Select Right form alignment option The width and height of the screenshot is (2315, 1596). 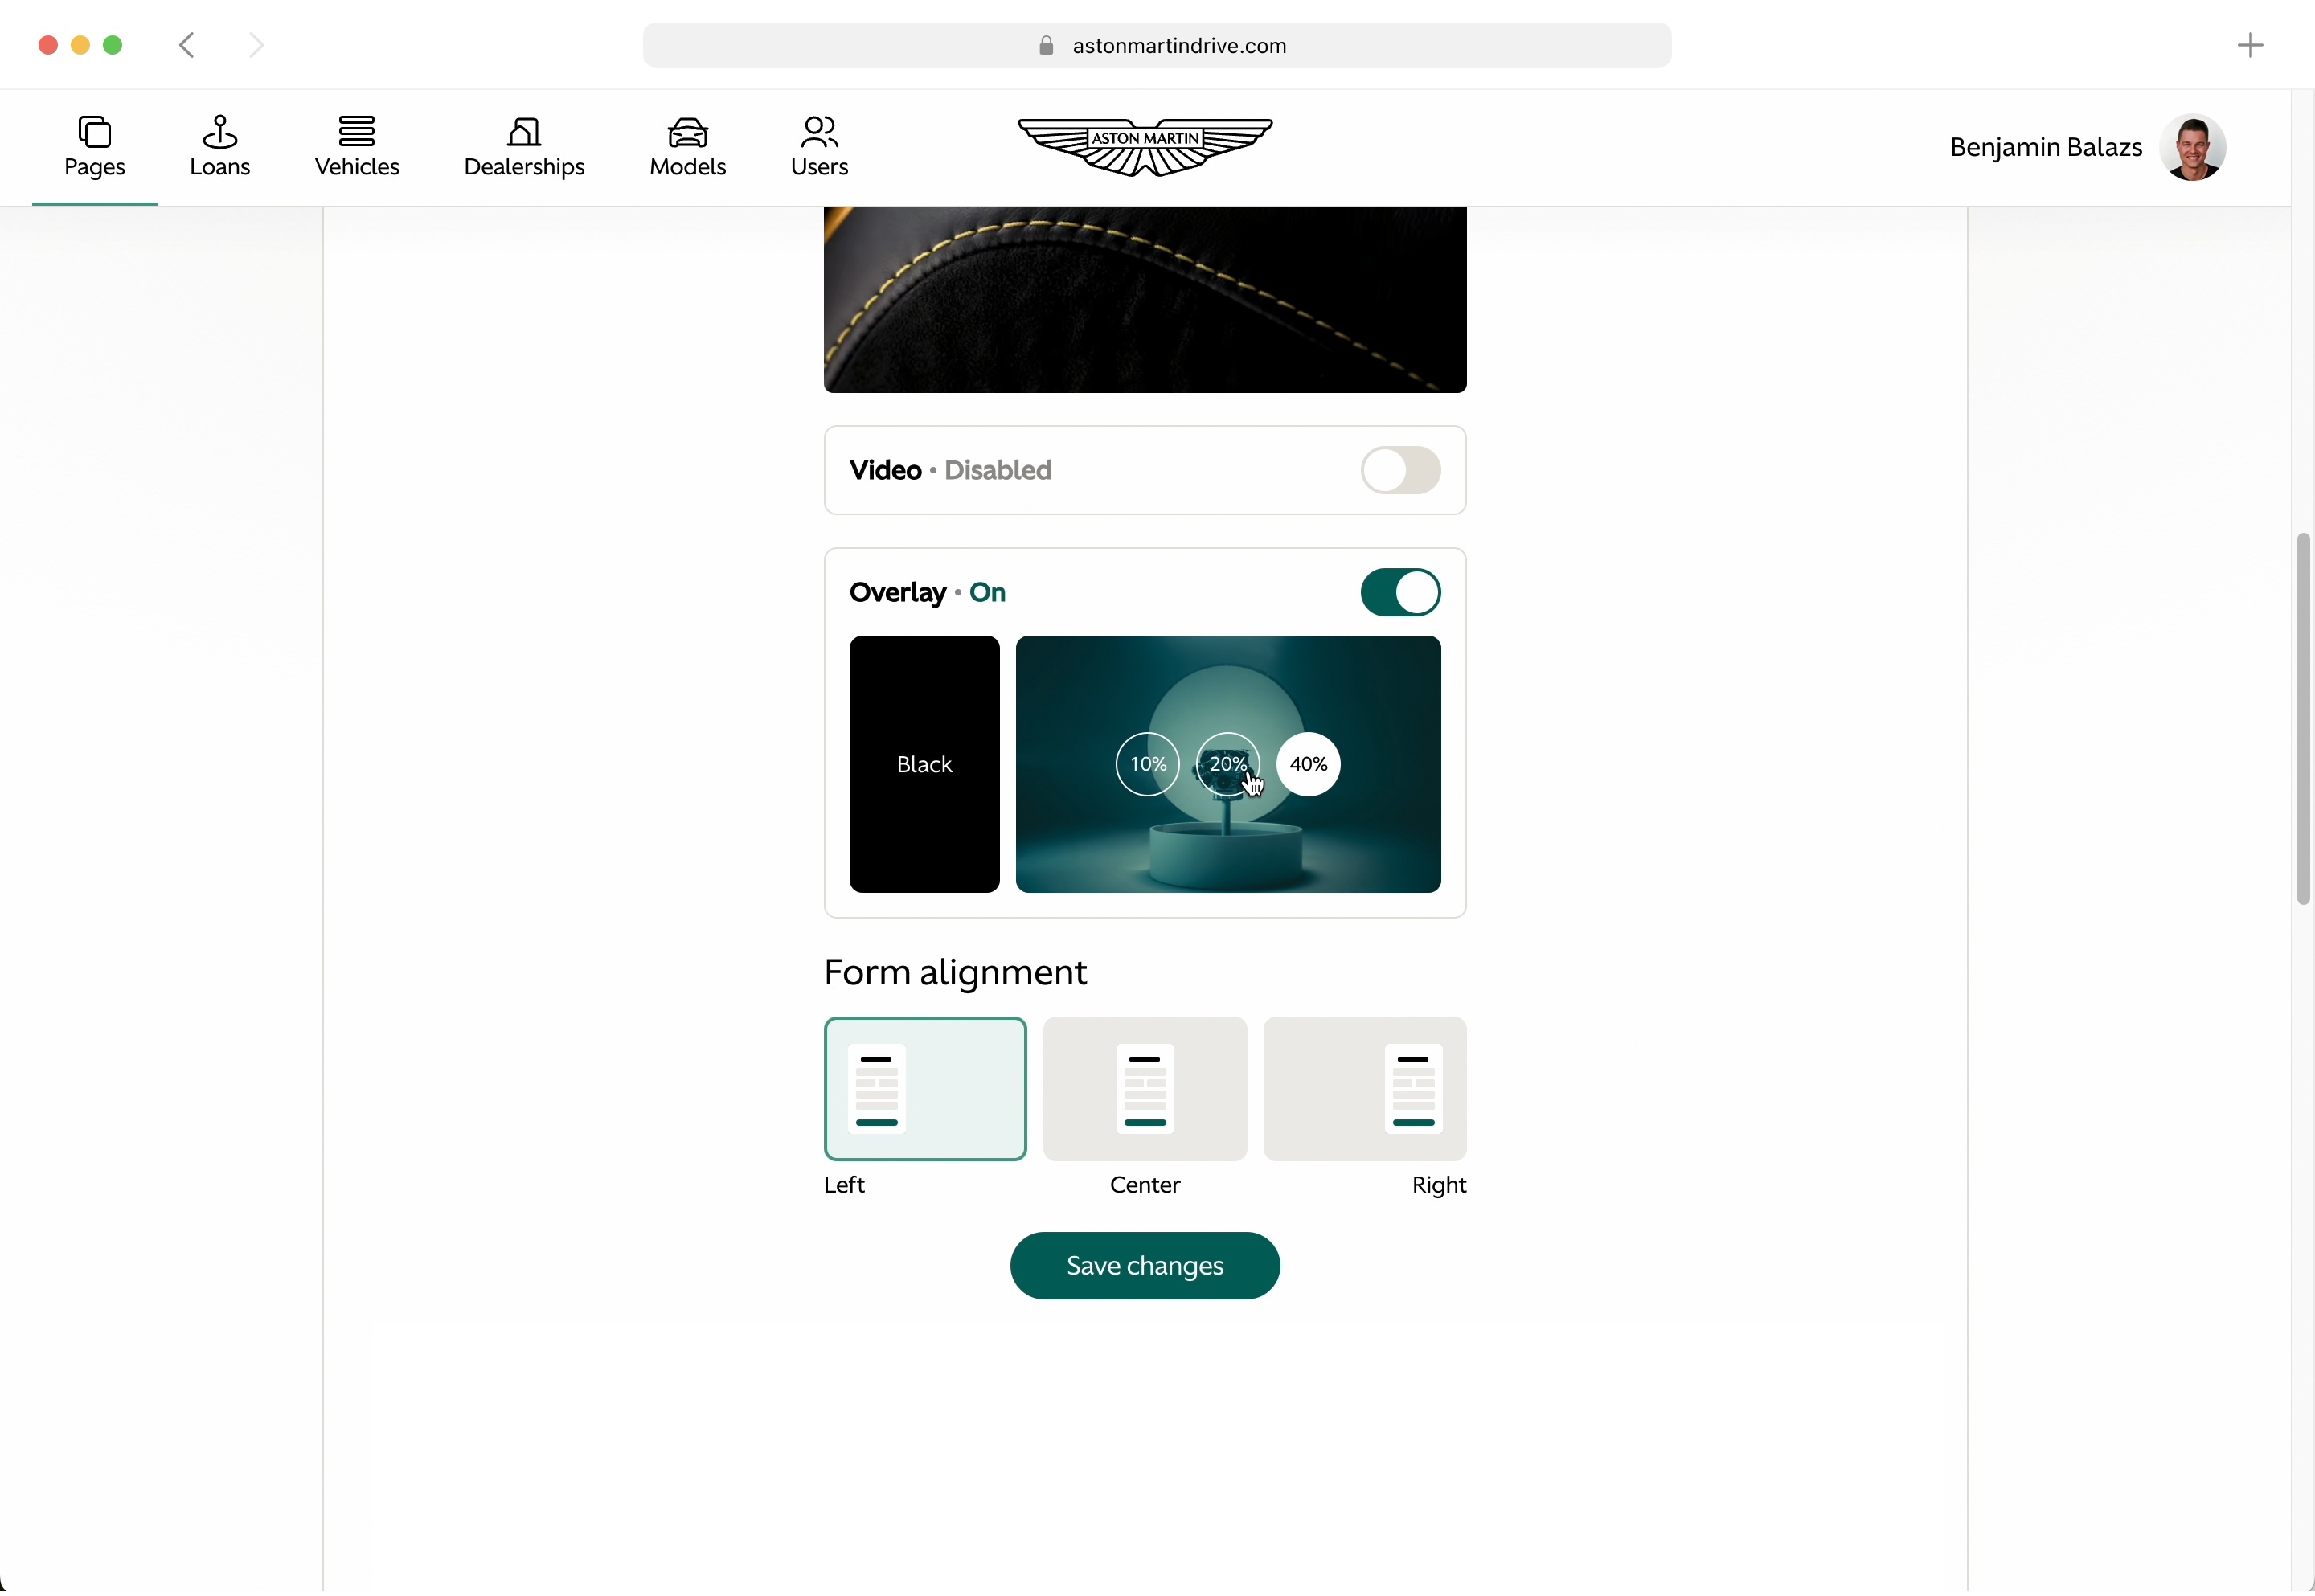pyautogui.click(x=1364, y=1090)
